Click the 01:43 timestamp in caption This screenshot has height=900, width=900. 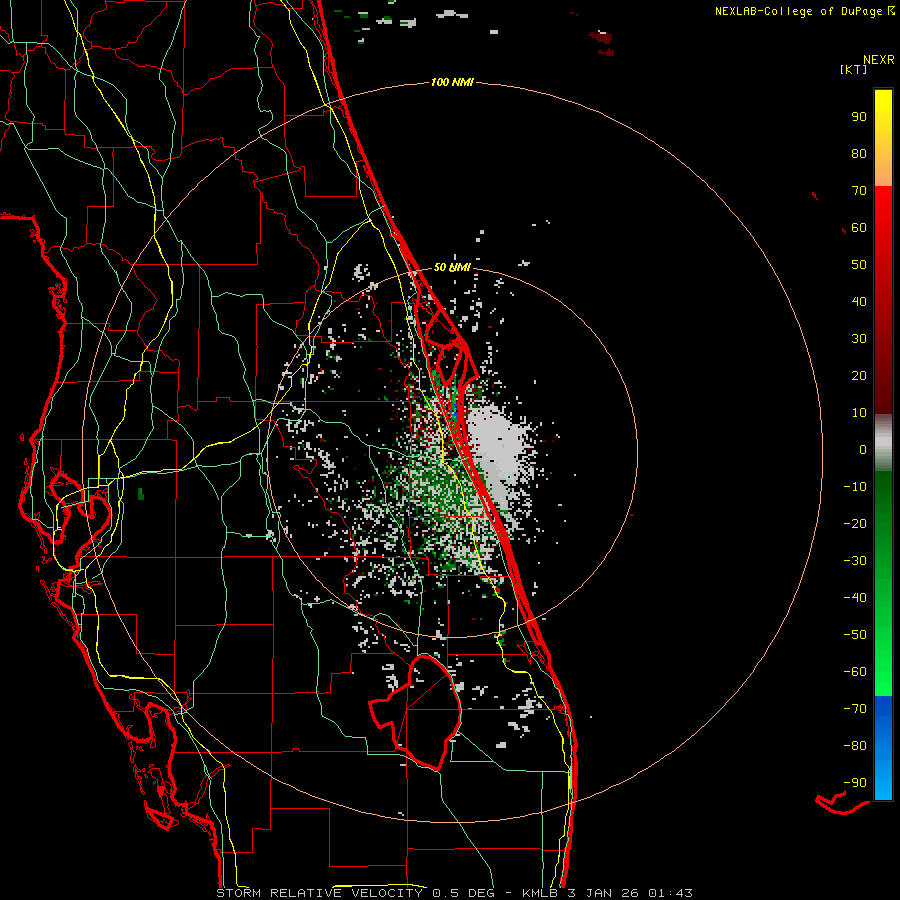pyautogui.click(x=670, y=893)
